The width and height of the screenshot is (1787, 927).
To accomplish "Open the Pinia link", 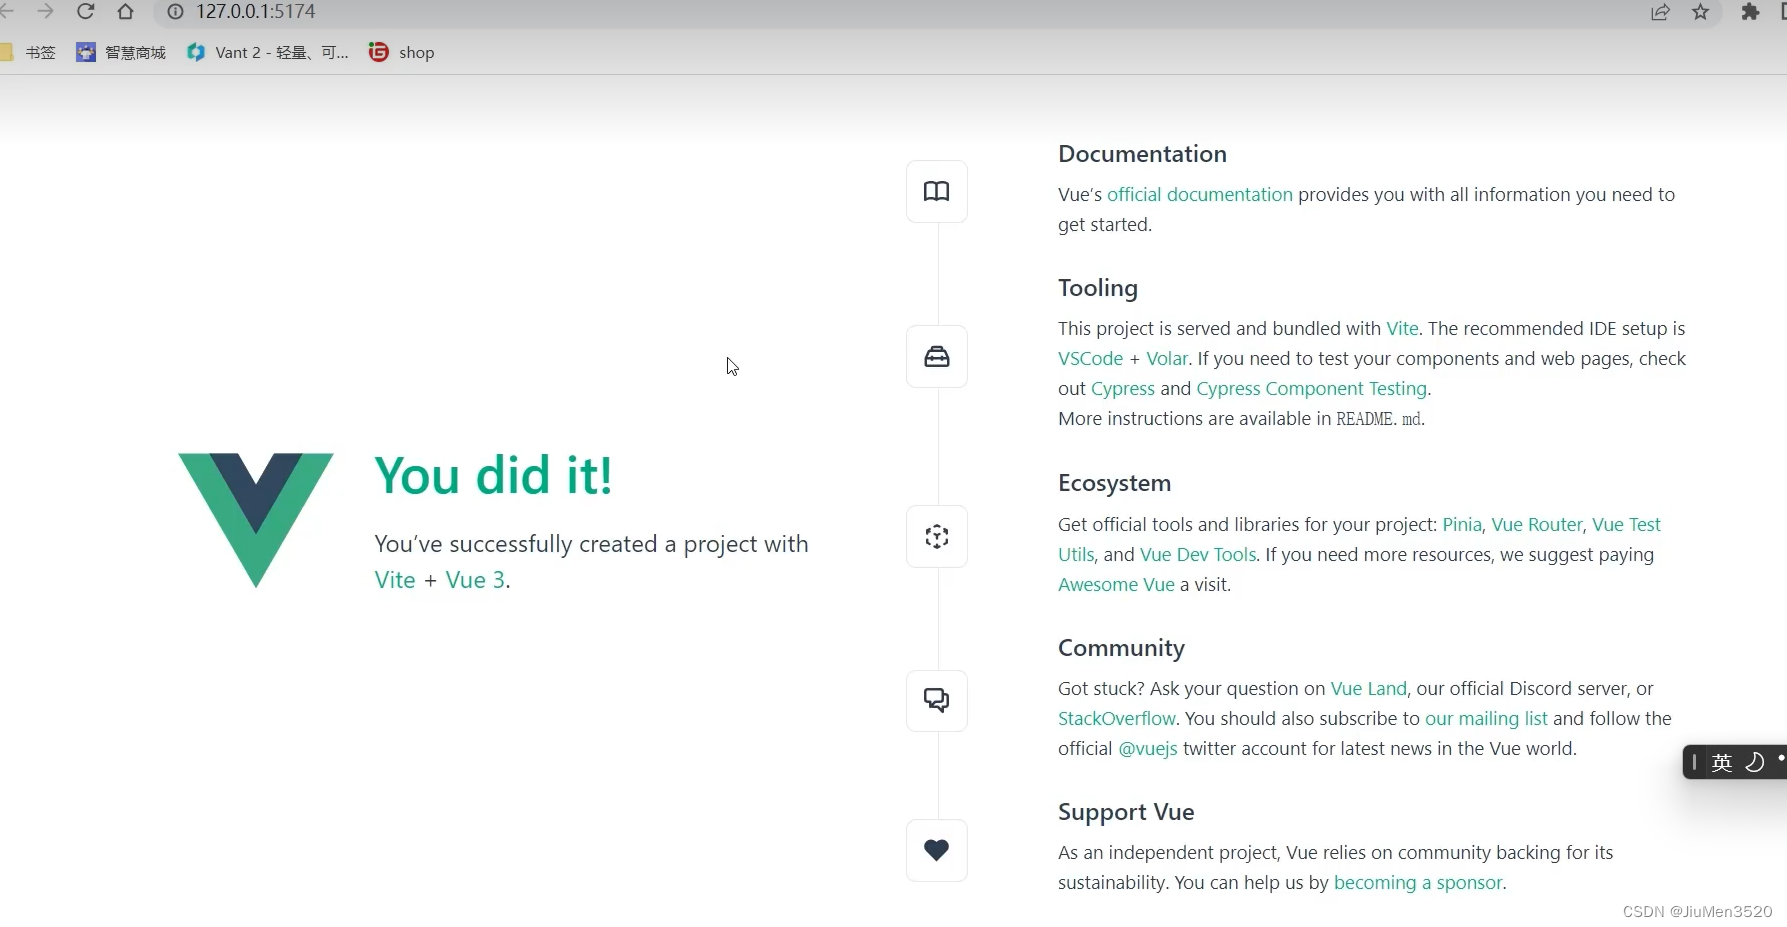I will 1461,524.
